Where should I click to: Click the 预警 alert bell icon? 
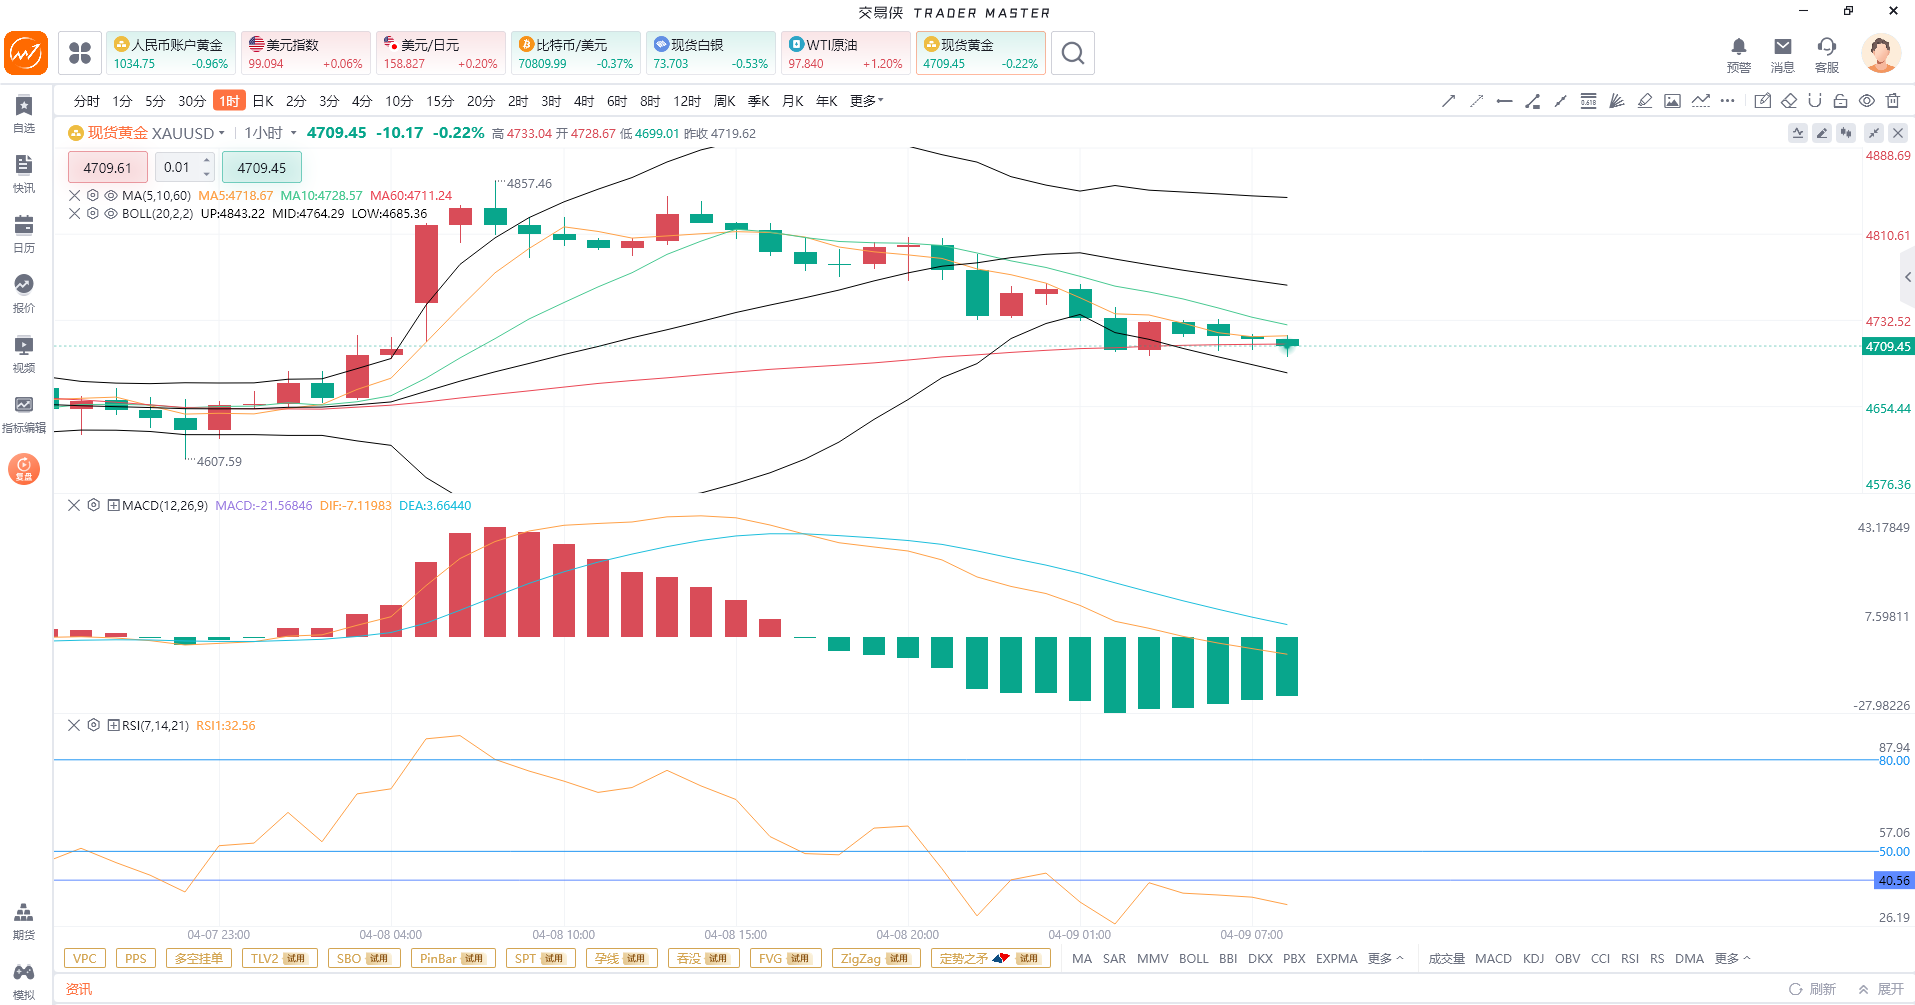point(1739,55)
